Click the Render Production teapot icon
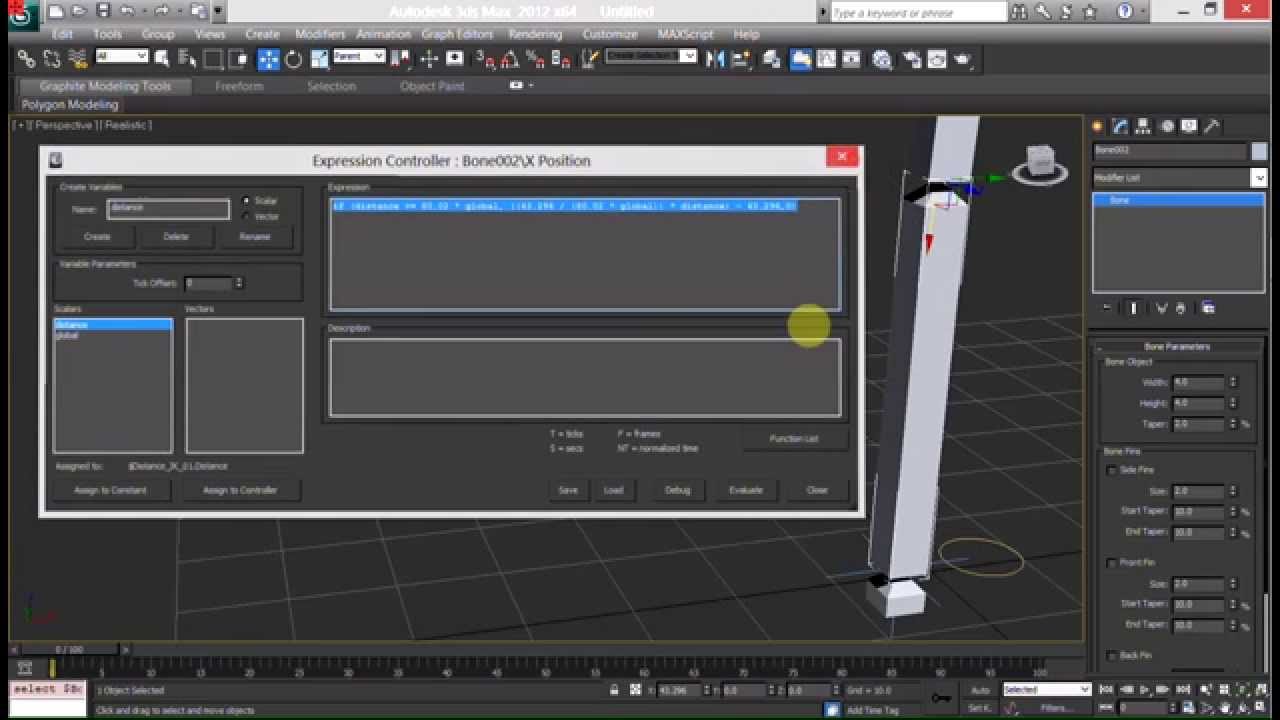Viewport: 1280px width, 720px height. pyautogui.click(x=964, y=59)
